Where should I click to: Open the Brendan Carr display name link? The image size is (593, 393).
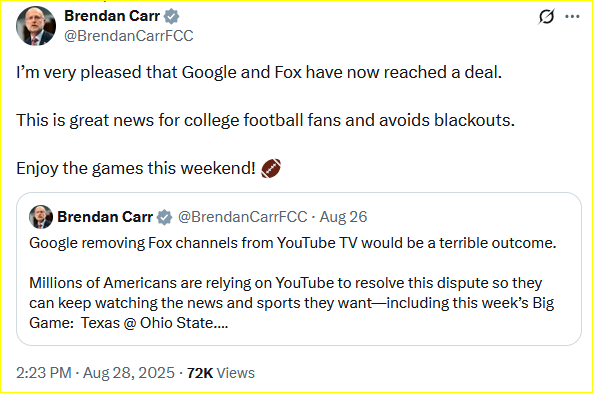coord(112,16)
